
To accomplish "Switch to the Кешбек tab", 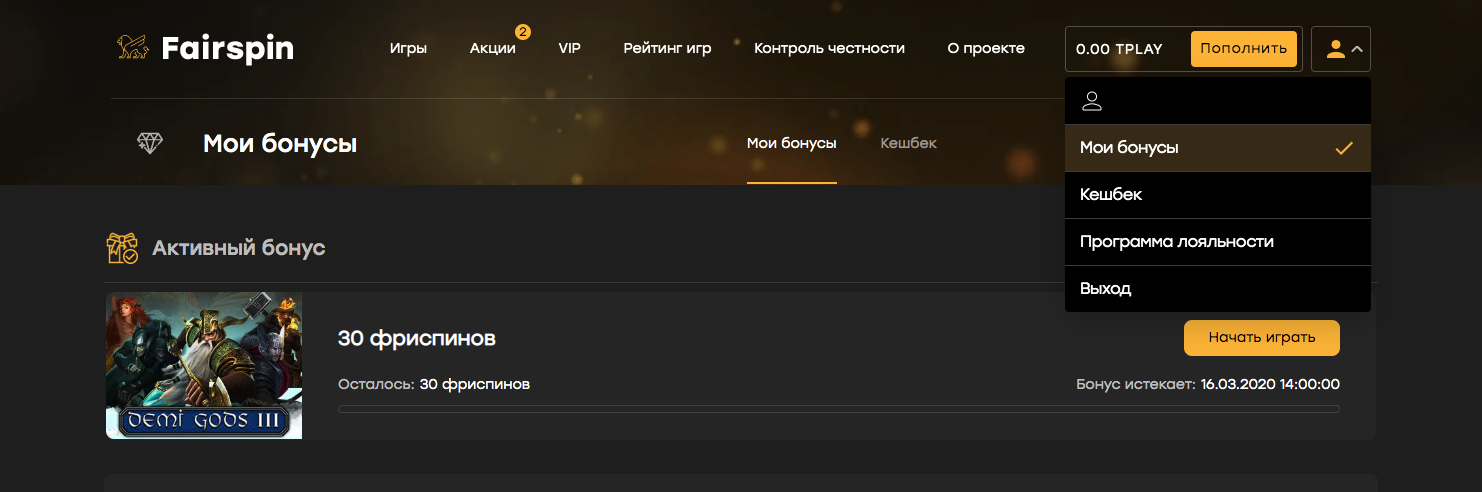I will click(x=908, y=144).
